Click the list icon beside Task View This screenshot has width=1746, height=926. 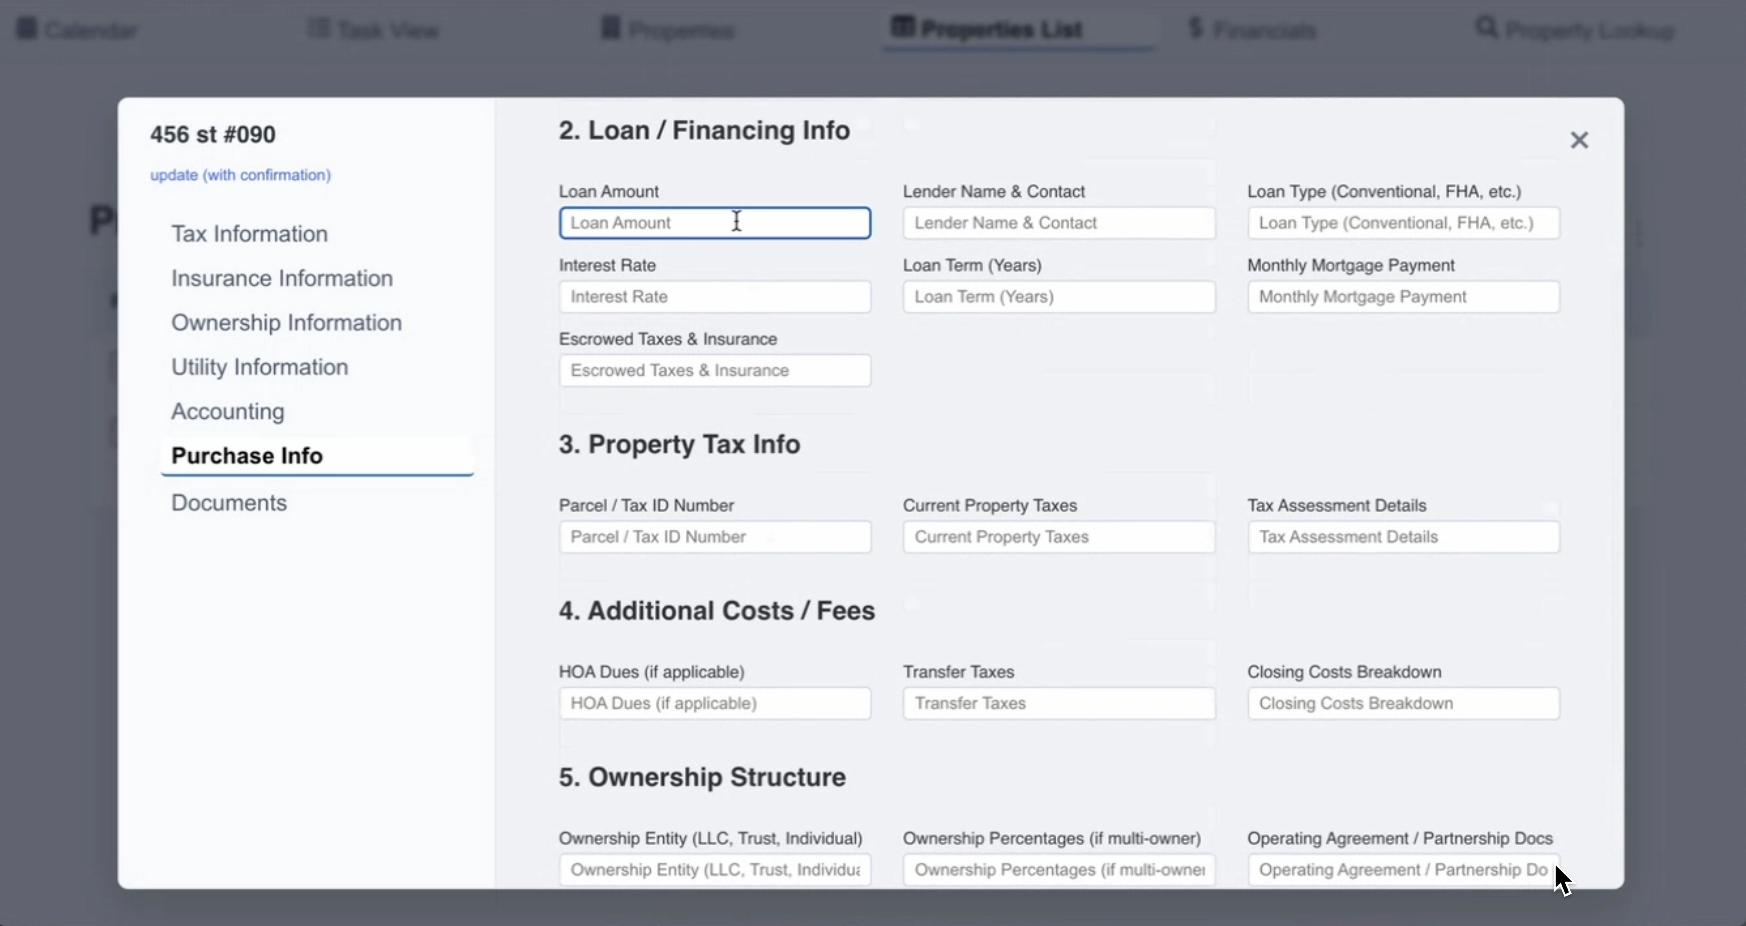(318, 28)
